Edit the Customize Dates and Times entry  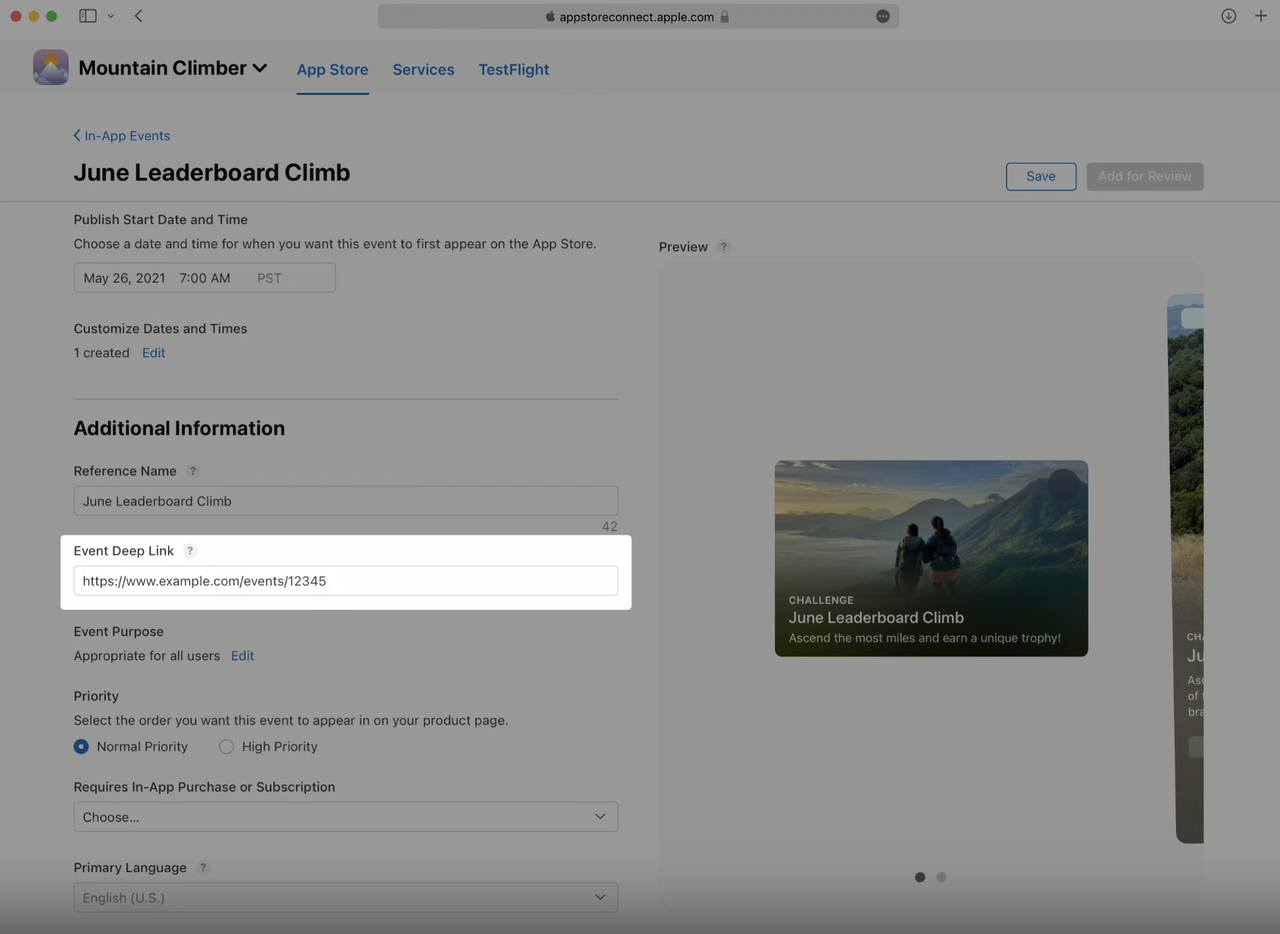coord(153,352)
